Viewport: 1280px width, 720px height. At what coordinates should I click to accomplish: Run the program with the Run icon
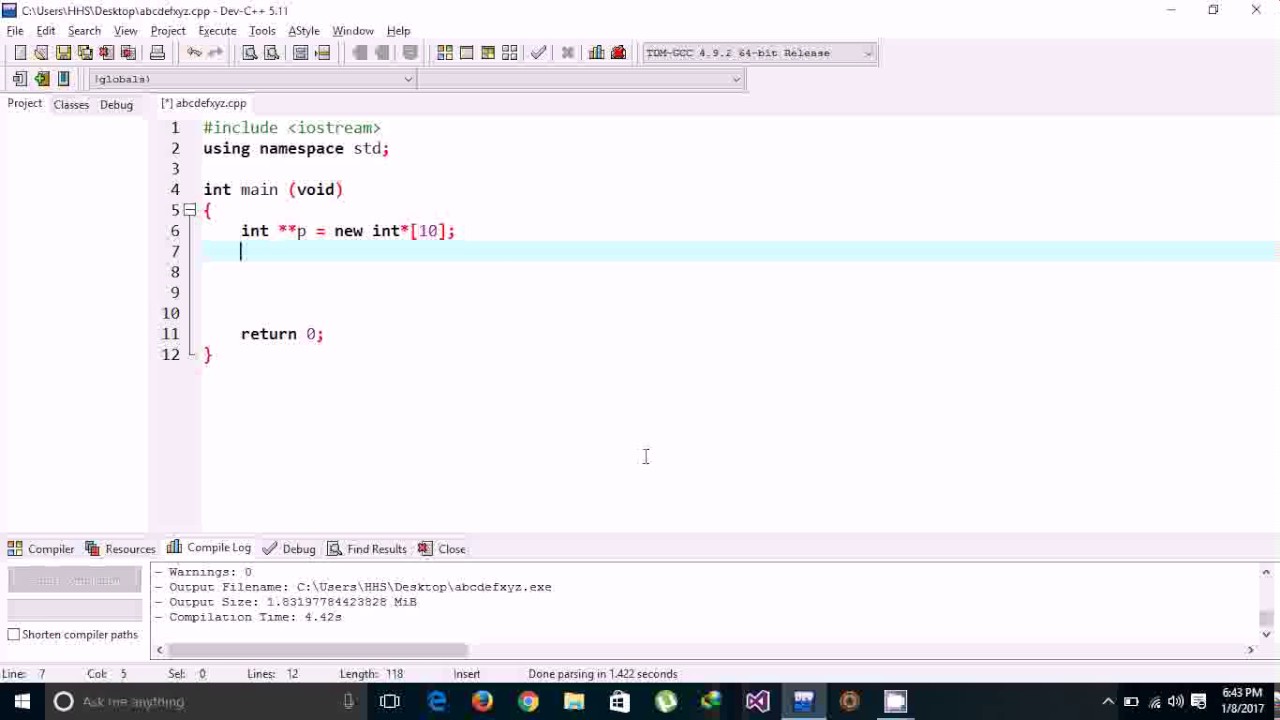coord(466,53)
